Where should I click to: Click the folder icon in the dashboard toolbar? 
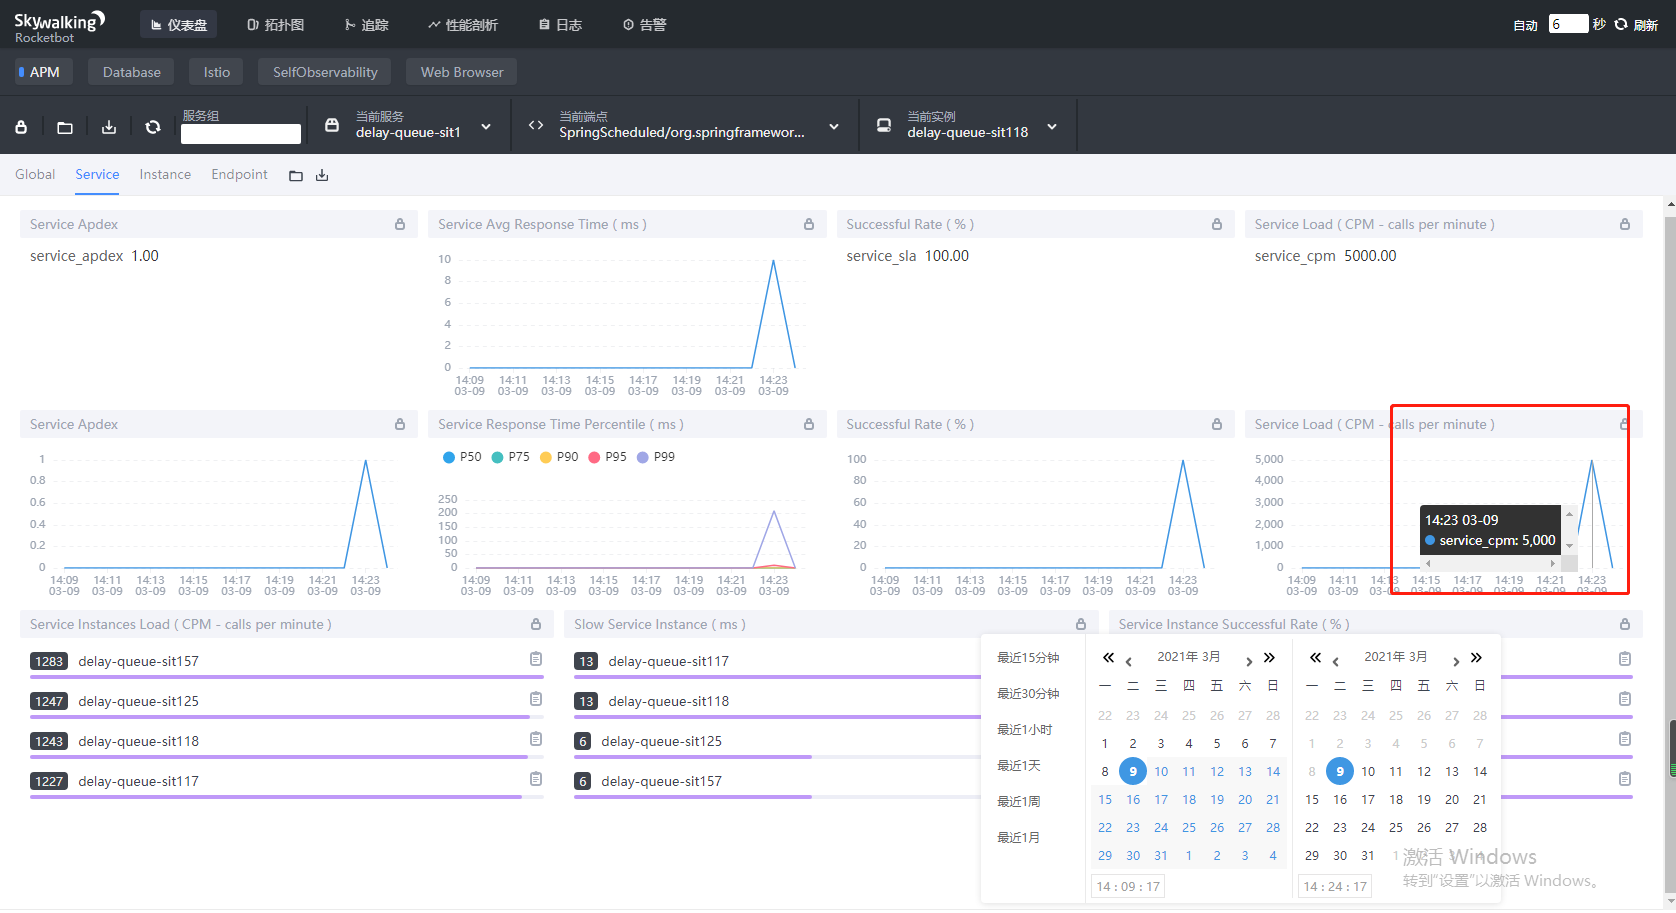[65, 127]
